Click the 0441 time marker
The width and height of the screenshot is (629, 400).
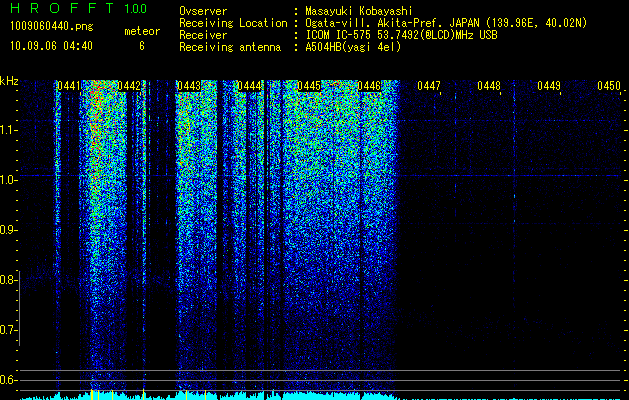click(69, 86)
